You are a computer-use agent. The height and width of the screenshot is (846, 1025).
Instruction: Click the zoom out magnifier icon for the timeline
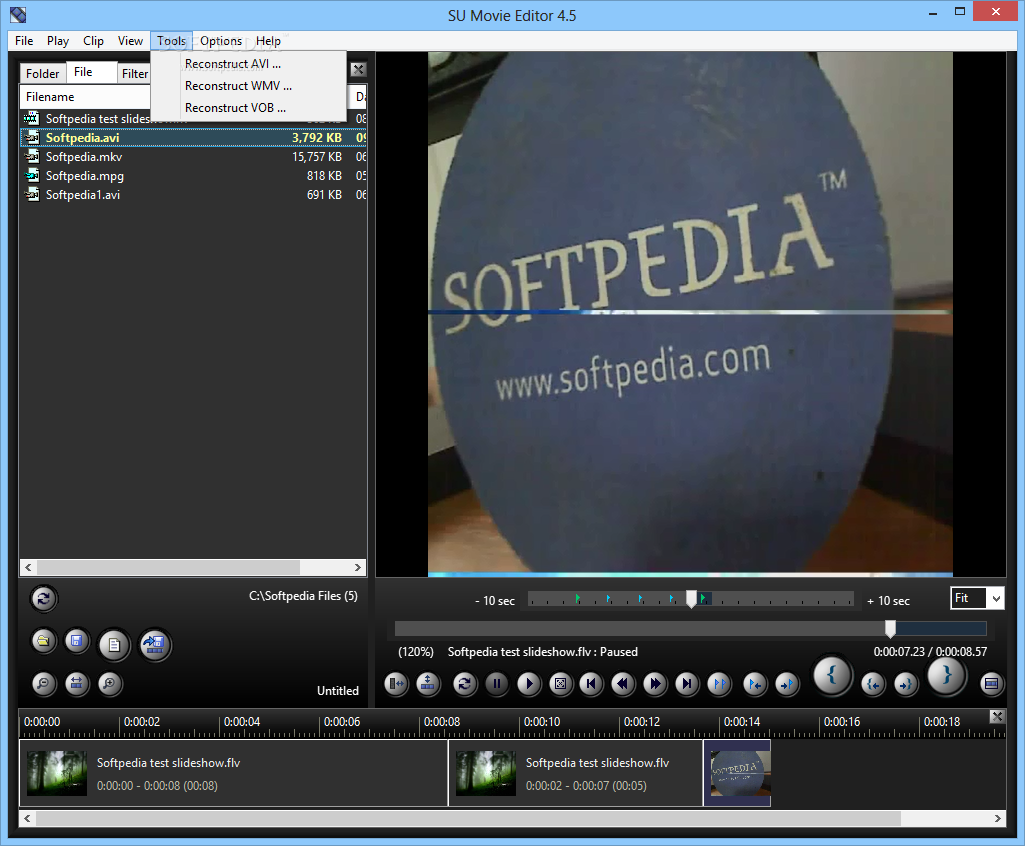point(43,684)
